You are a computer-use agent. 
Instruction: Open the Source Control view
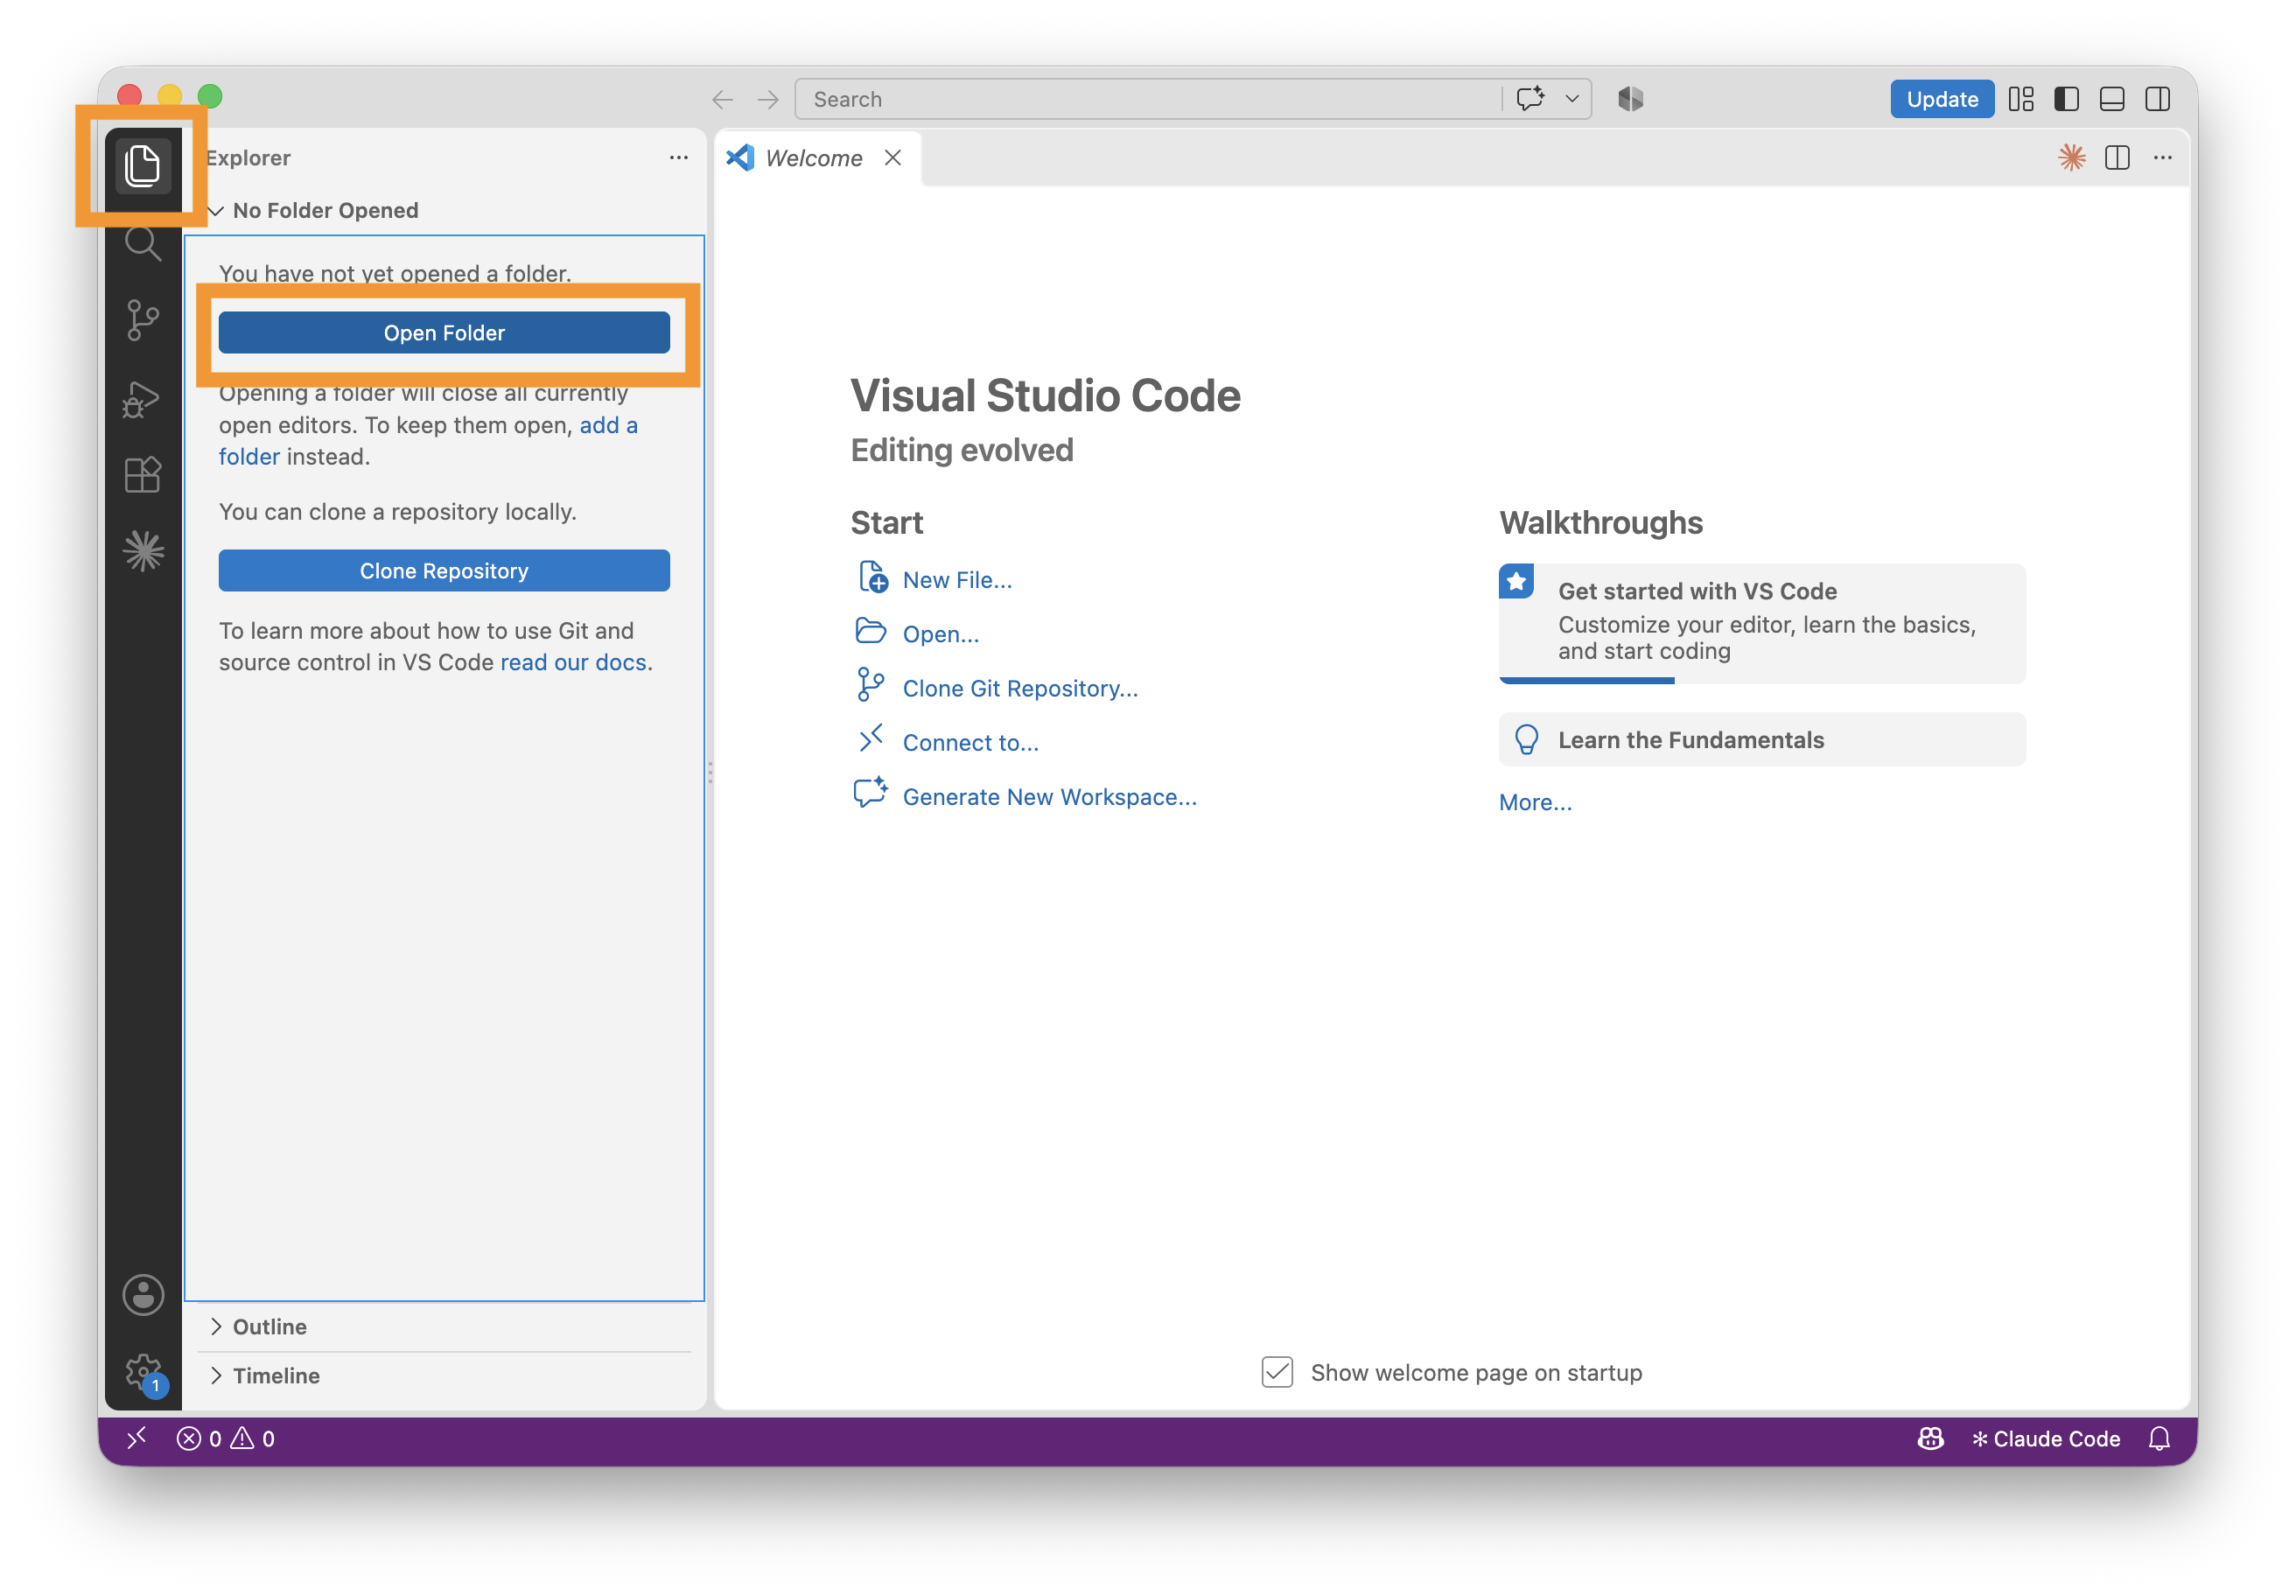tap(143, 321)
